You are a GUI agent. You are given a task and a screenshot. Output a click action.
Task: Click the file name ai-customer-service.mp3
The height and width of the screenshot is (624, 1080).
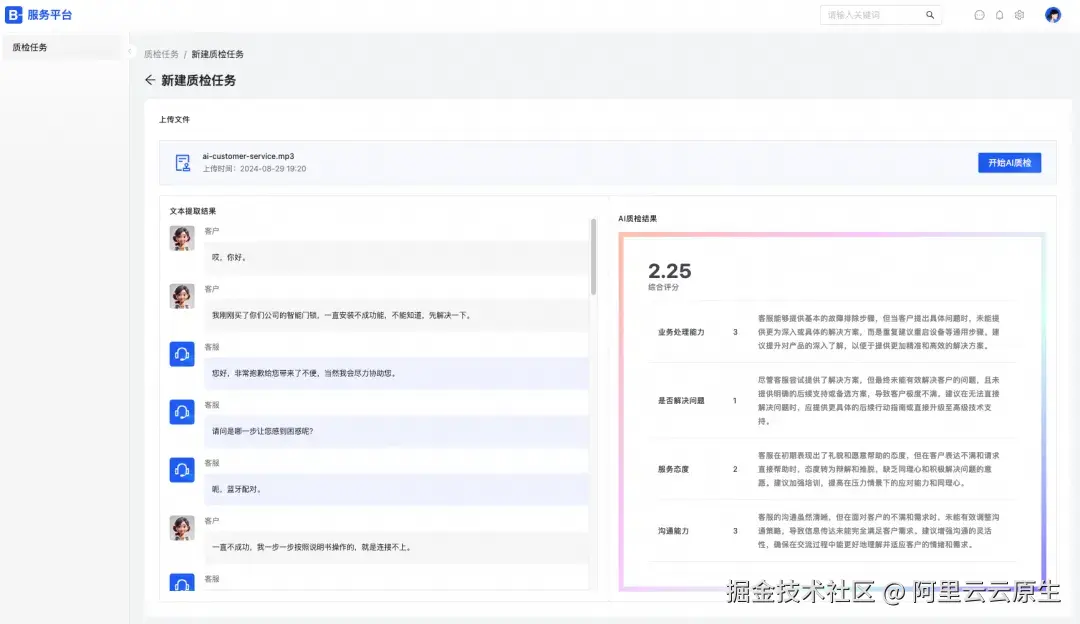(248, 156)
